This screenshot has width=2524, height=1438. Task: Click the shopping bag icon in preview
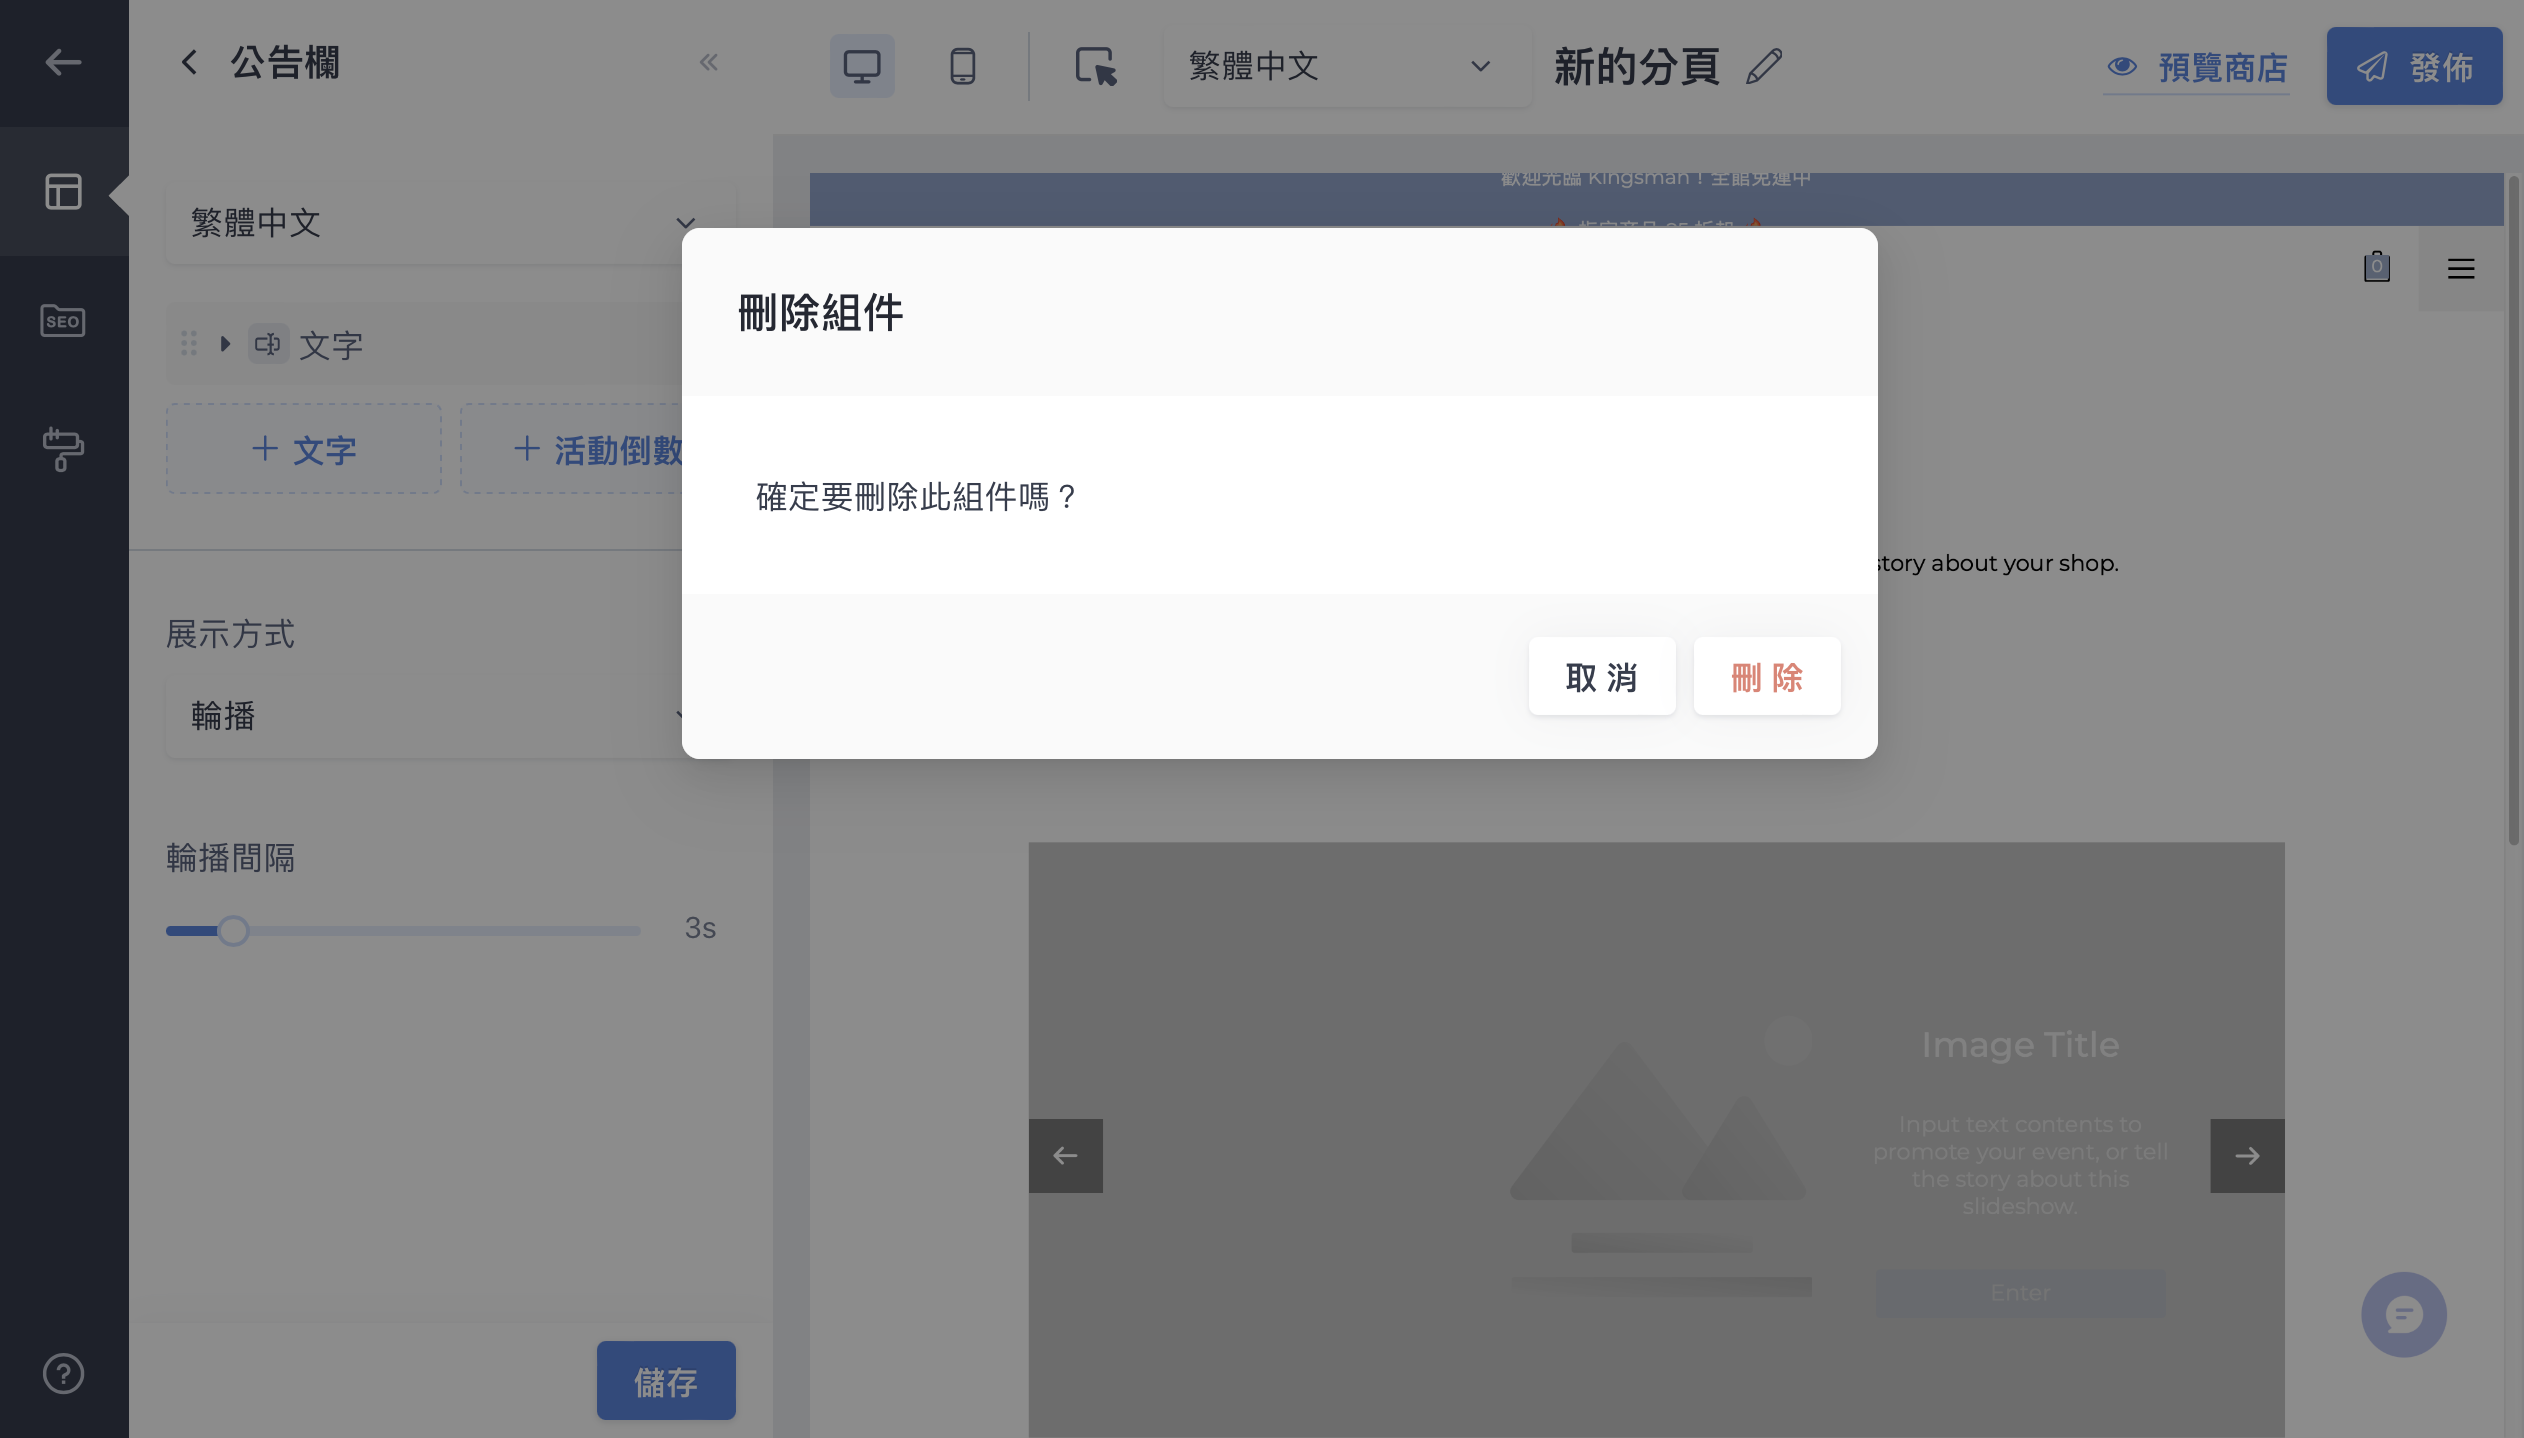tap(2376, 267)
